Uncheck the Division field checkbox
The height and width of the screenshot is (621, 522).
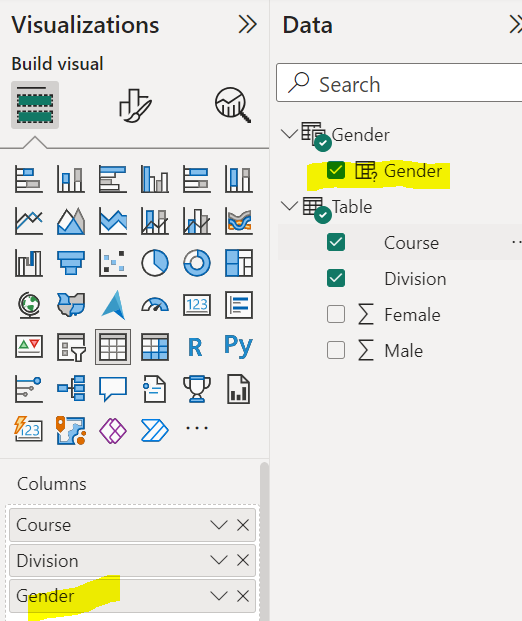coord(336,278)
